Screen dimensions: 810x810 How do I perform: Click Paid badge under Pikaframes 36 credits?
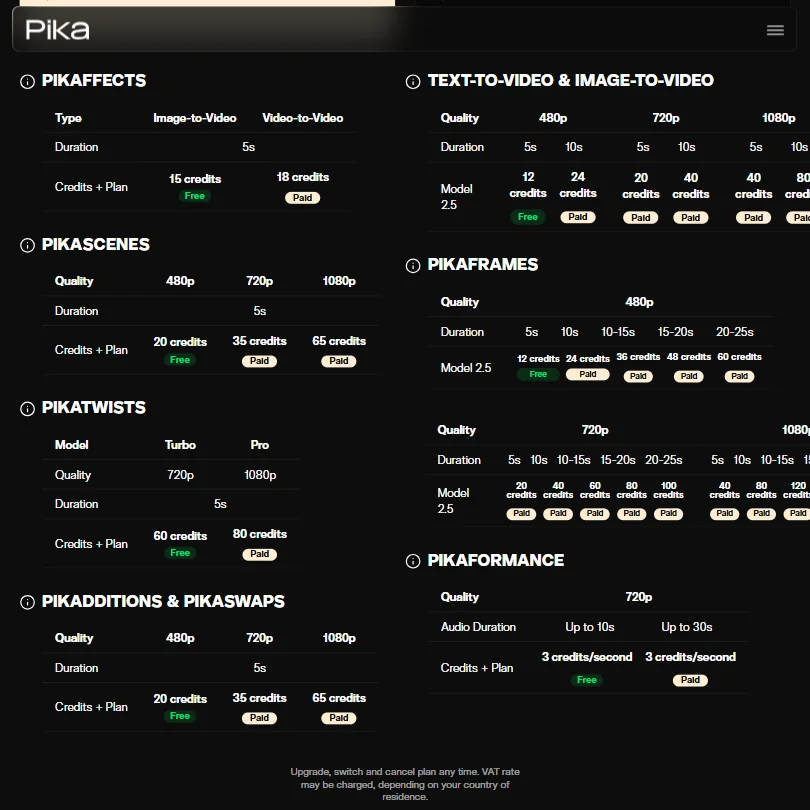638,376
